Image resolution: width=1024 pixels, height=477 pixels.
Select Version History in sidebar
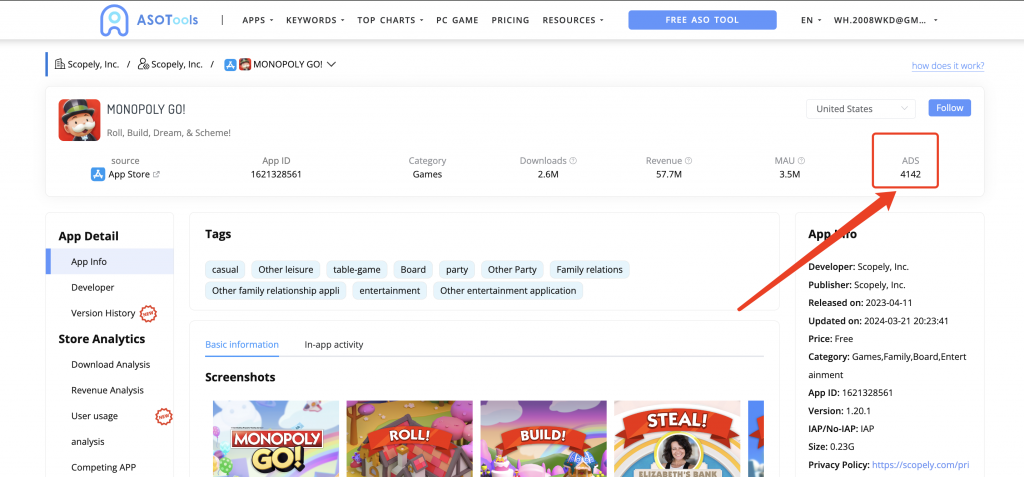point(103,313)
